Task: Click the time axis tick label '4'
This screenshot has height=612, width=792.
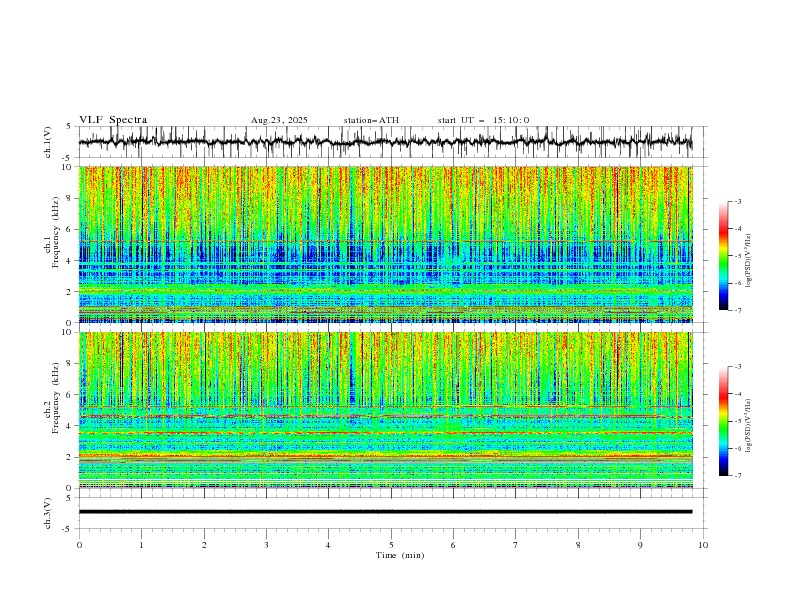Action: tap(328, 545)
